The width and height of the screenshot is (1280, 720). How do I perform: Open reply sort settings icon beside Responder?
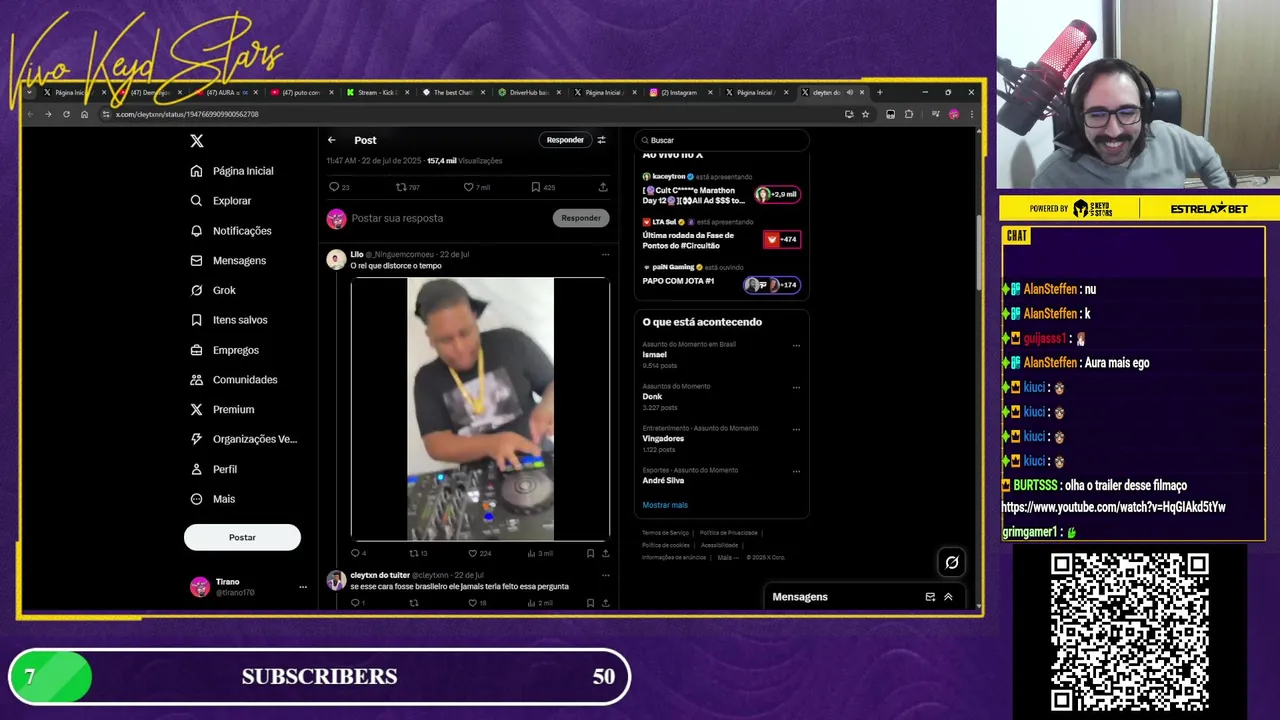pyautogui.click(x=601, y=140)
